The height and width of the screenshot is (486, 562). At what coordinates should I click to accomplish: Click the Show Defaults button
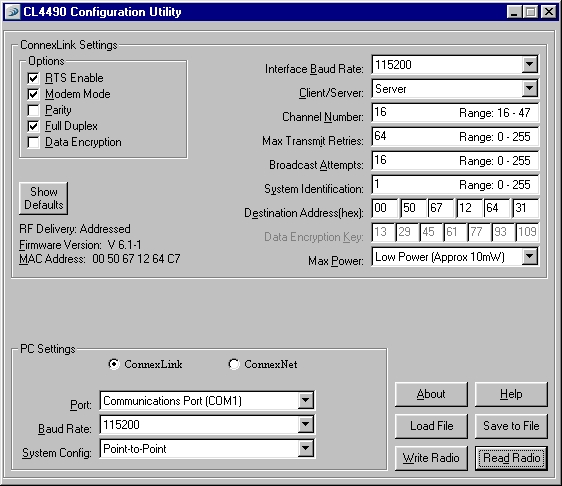[x=43, y=198]
